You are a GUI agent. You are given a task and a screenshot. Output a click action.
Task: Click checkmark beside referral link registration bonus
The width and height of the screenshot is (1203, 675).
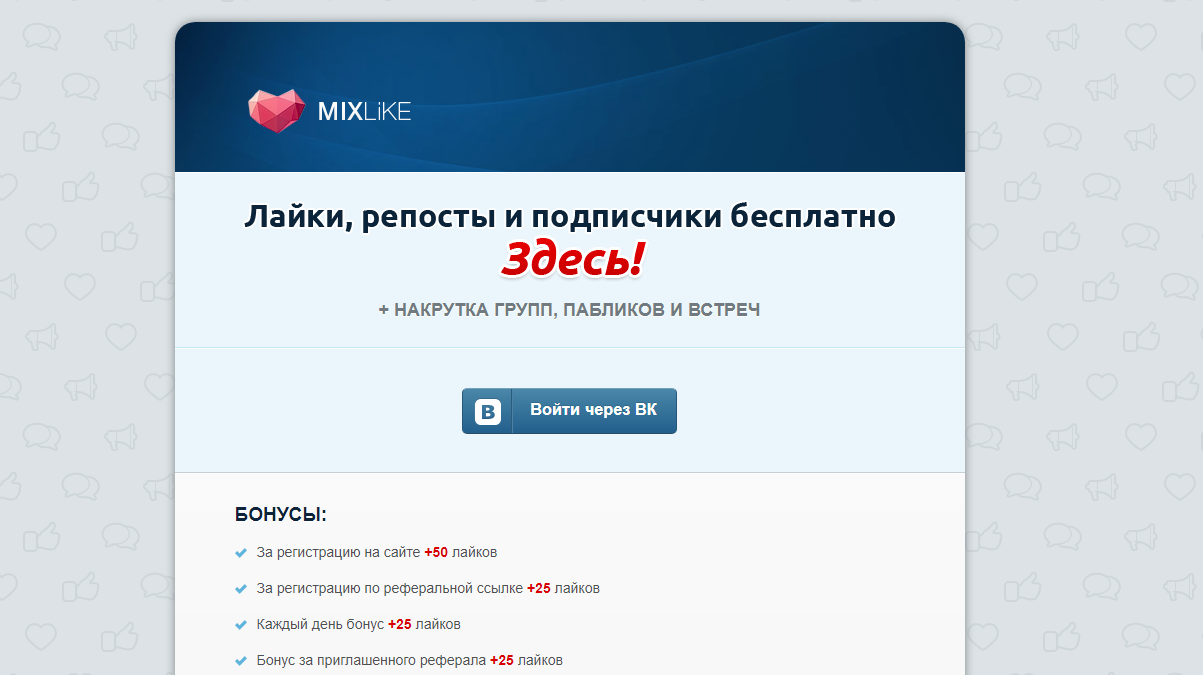(240, 589)
